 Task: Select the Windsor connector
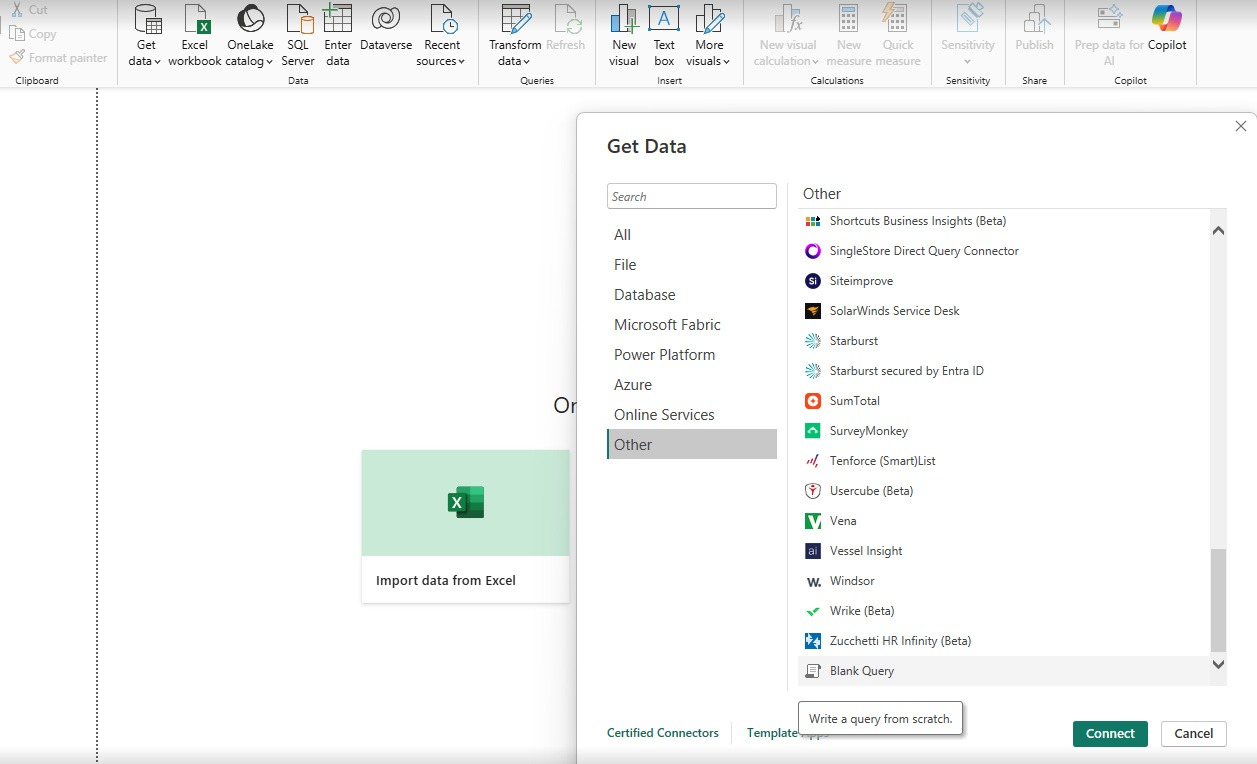(x=1004, y=581)
